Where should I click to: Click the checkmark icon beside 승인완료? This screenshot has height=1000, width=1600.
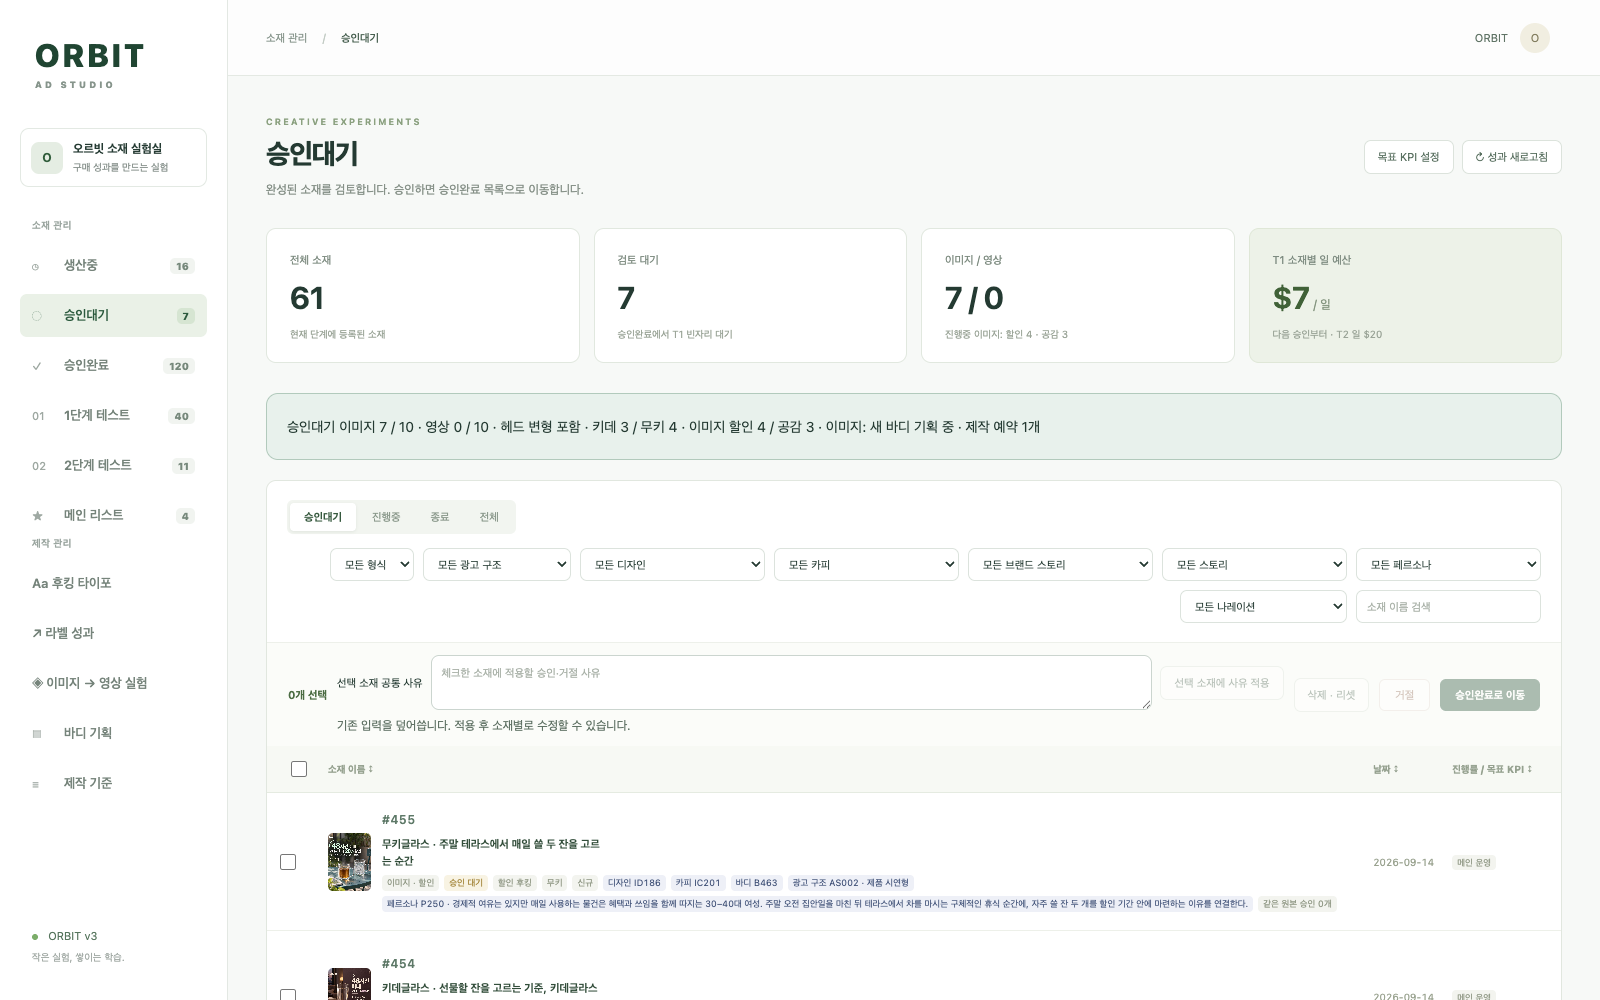[37, 366]
